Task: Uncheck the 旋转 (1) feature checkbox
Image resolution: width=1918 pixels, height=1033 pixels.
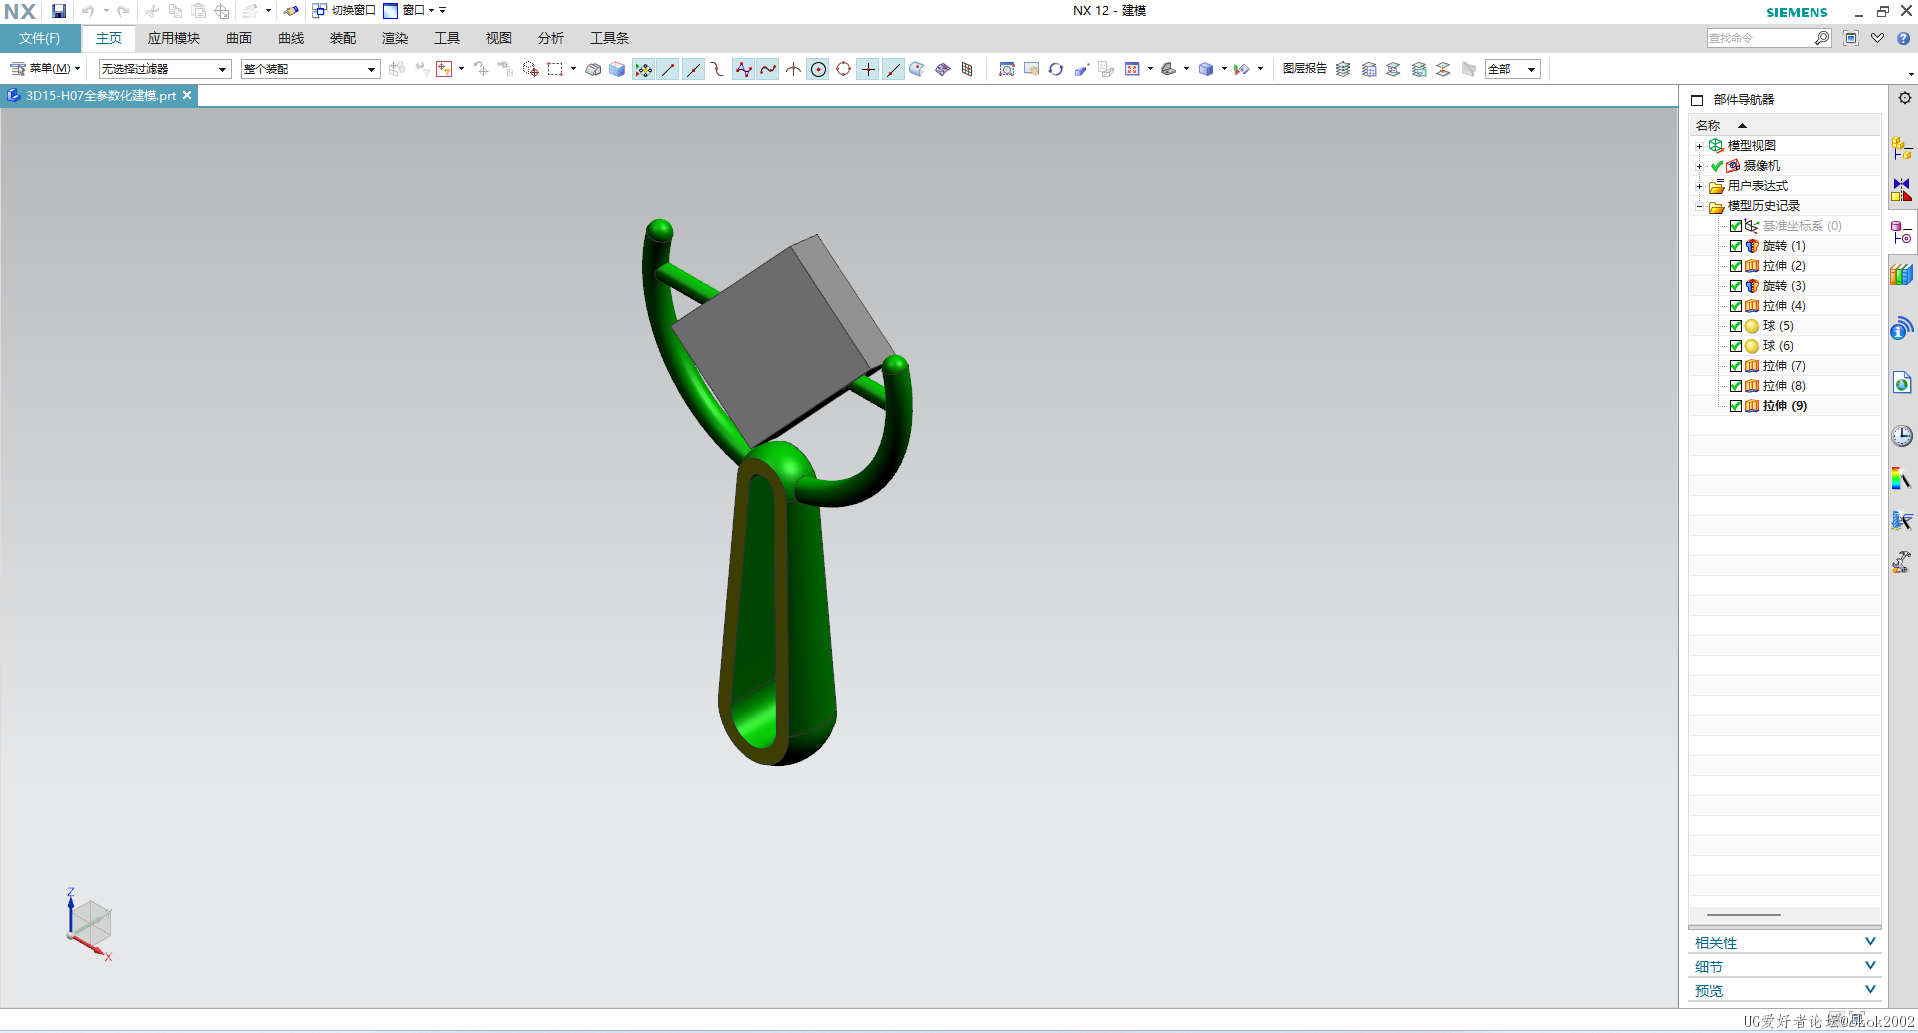Action: (x=1736, y=246)
